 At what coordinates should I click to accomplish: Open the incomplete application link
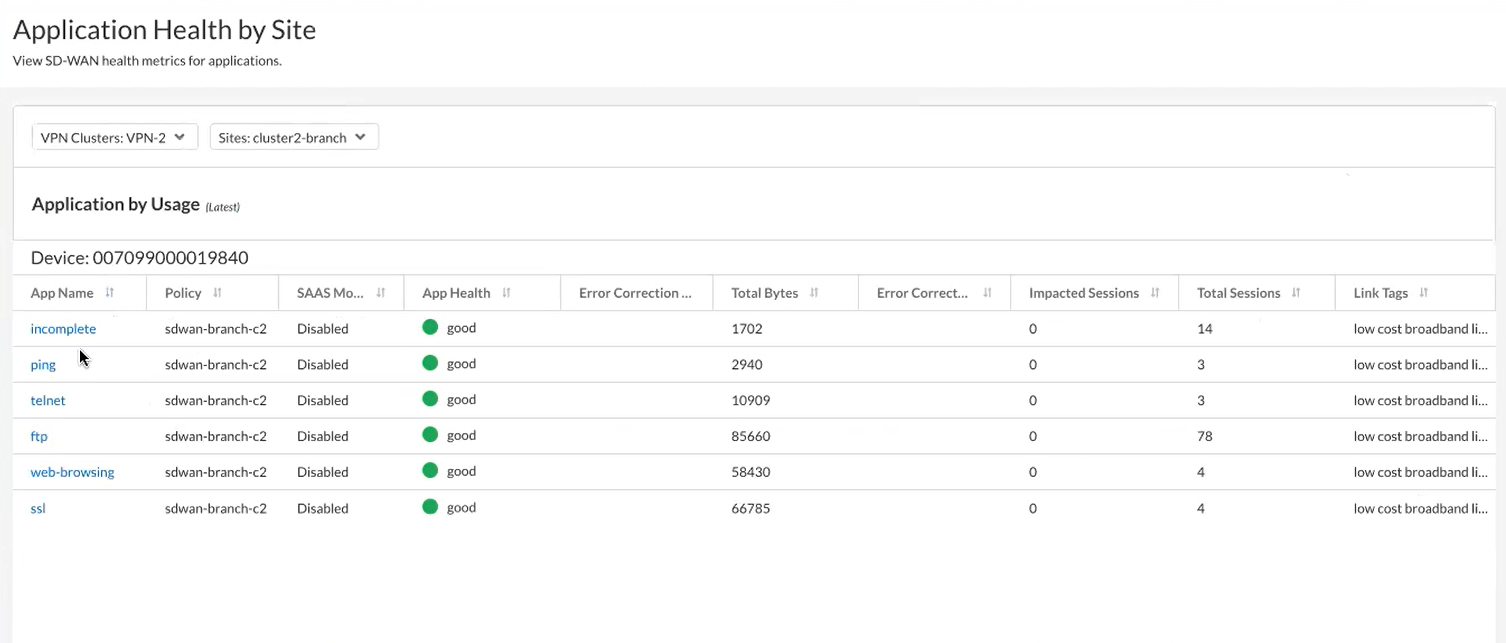point(63,329)
